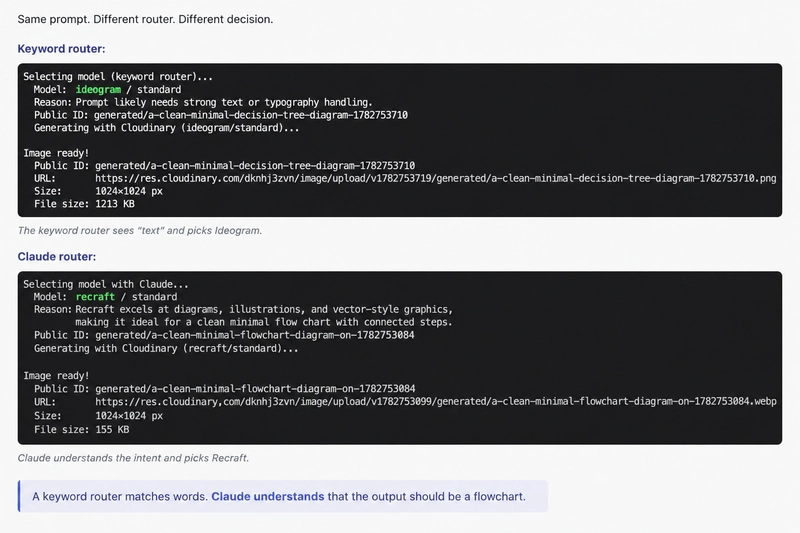Click the green recraft model name
The image size is (800, 533).
pos(95,297)
